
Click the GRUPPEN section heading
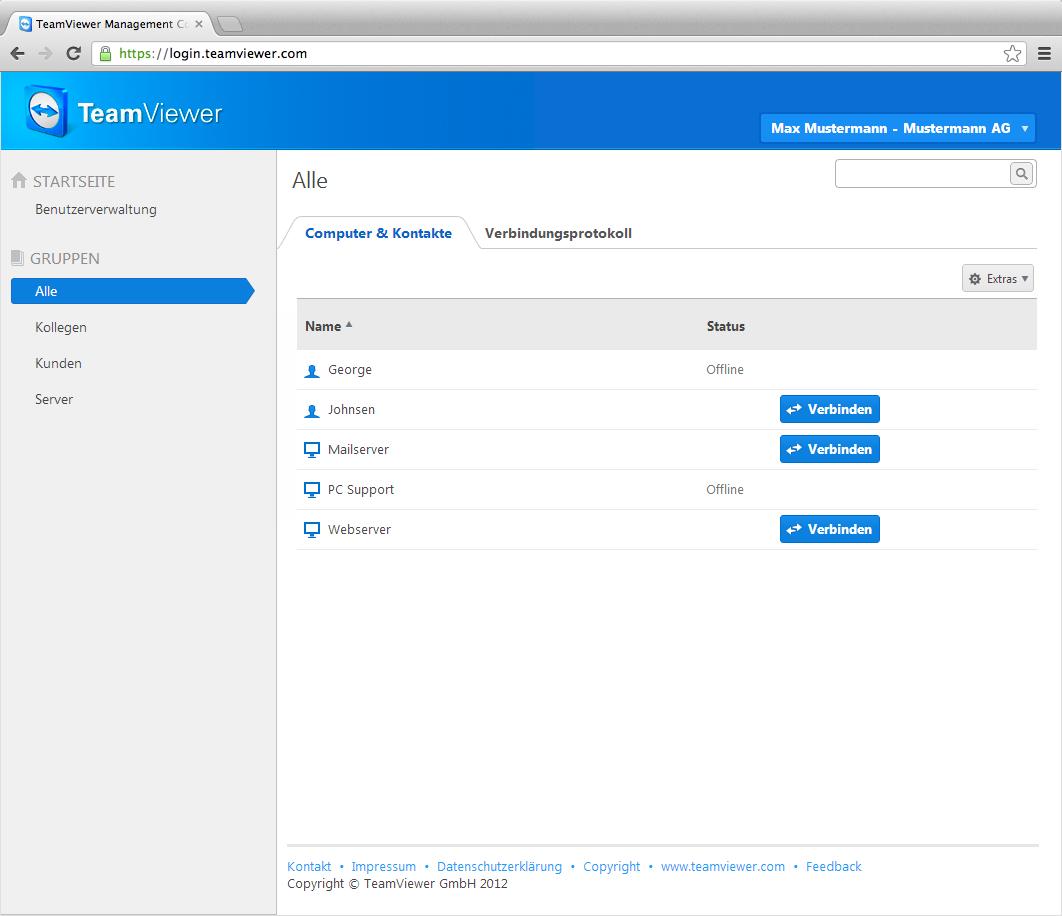click(x=65, y=258)
